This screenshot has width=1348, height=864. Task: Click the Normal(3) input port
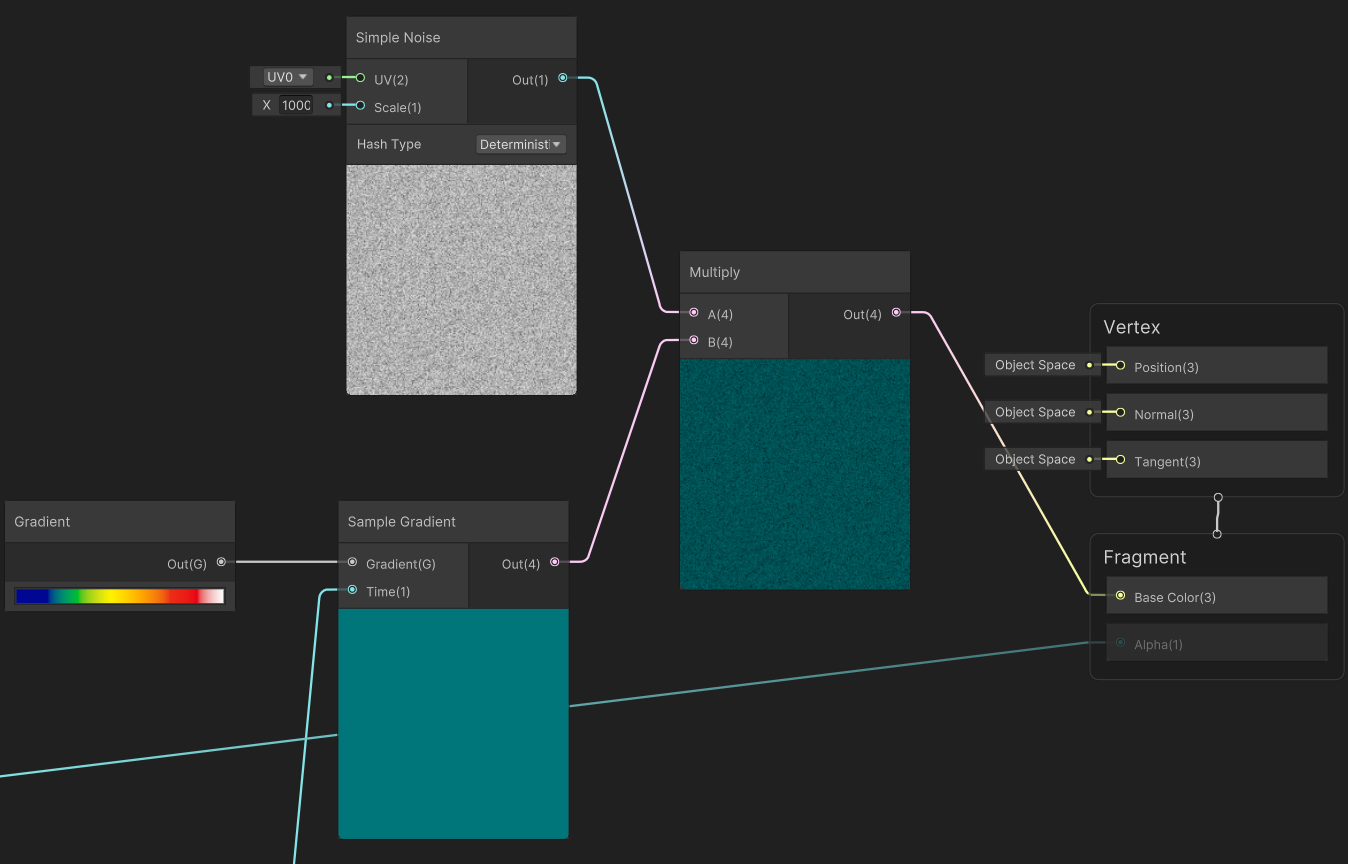point(1120,413)
